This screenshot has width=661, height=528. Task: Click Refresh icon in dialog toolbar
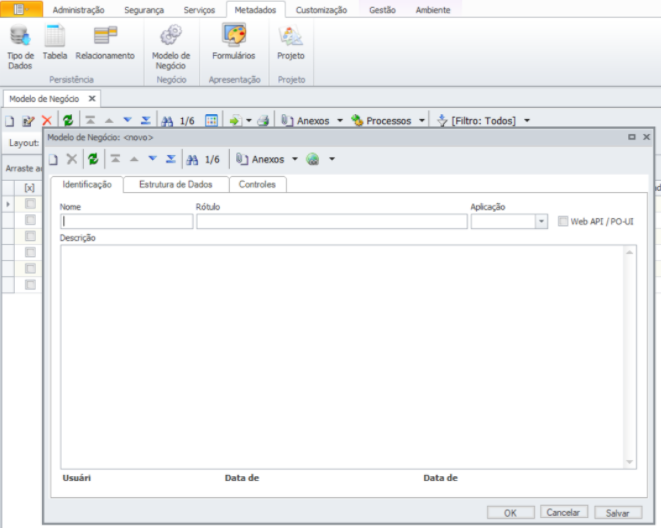click(93, 159)
